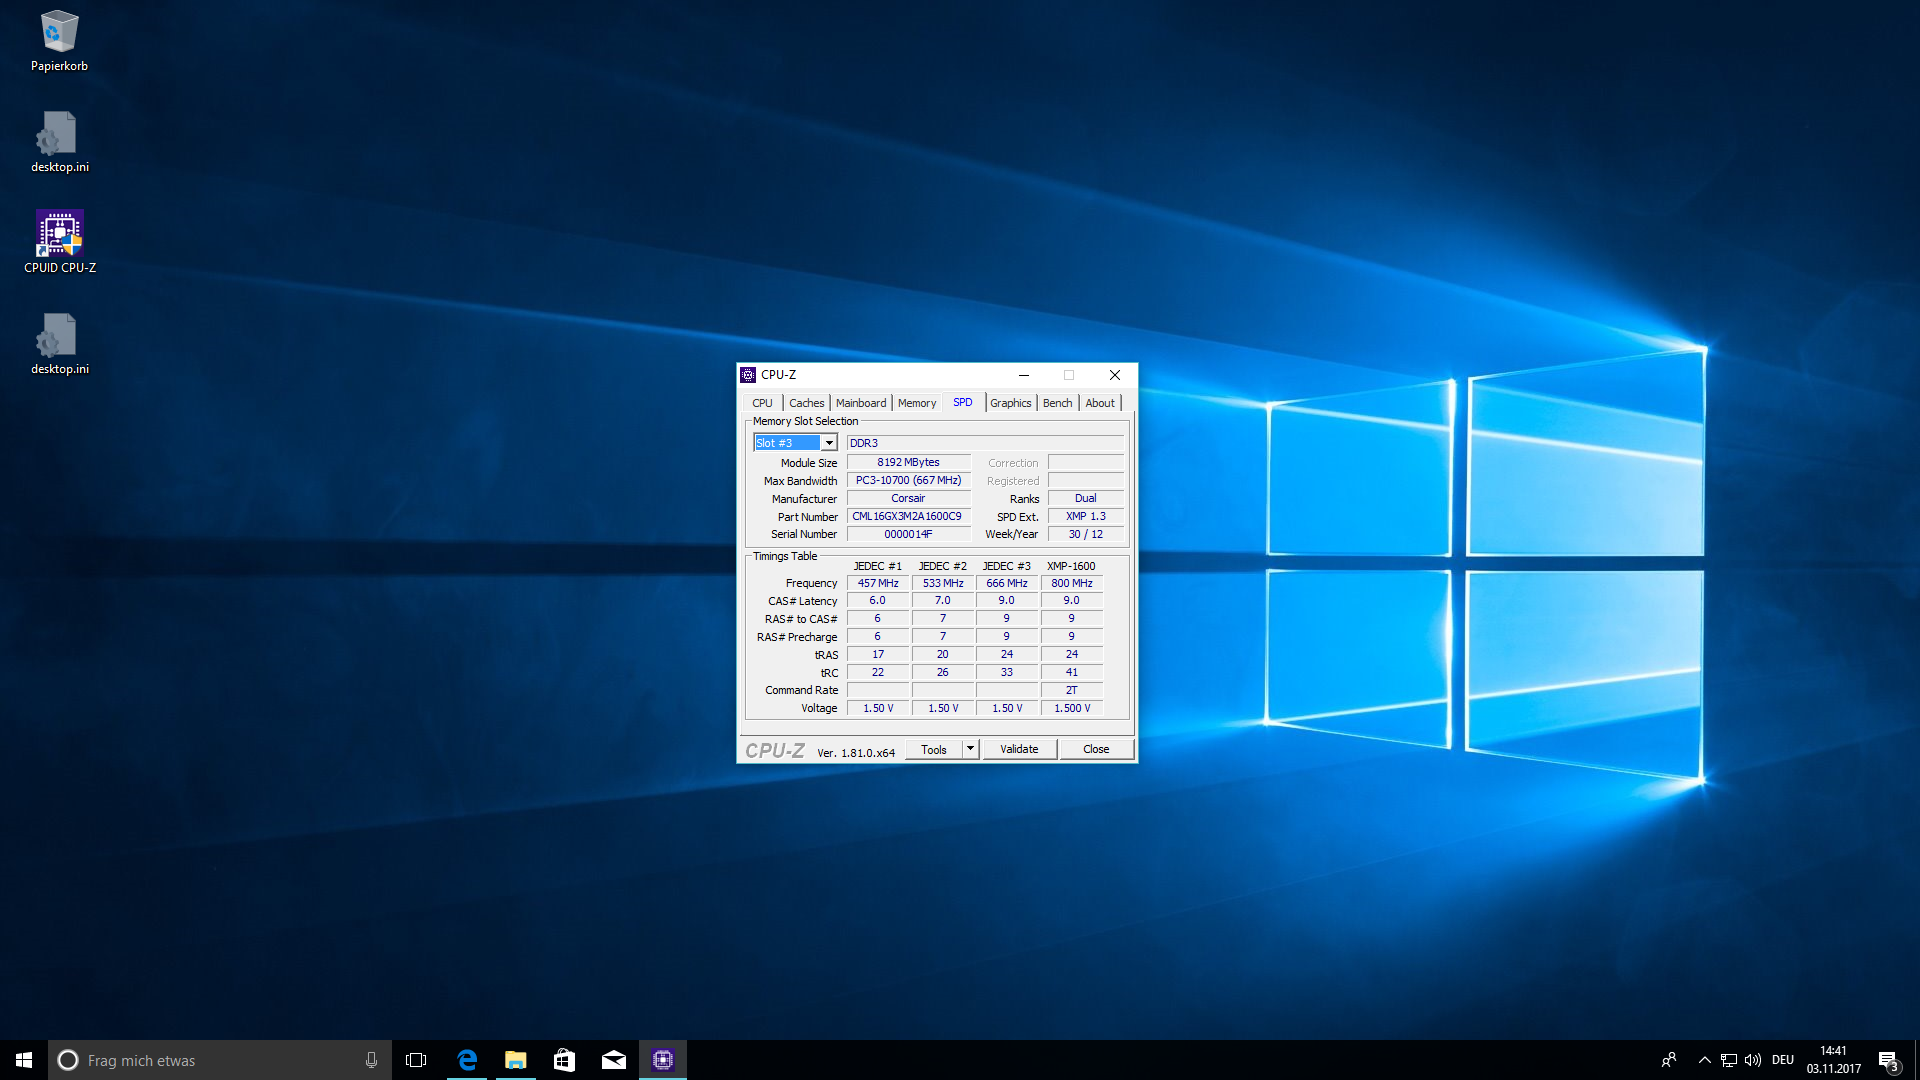This screenshot has height=1080, width=1920.
Task: Click the CPU-Z taskbar icon
Action: [662, 1060]
